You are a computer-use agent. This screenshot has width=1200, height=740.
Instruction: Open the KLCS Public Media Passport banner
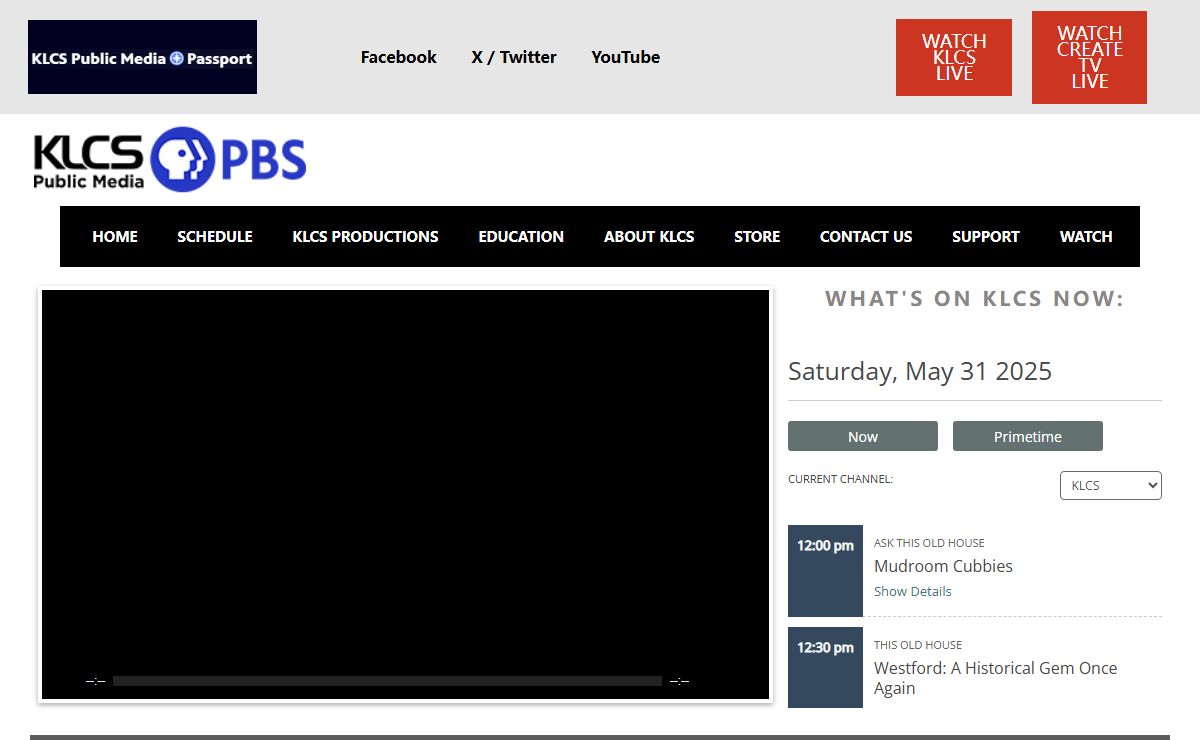pyautogui.click(x=142, y=57)
